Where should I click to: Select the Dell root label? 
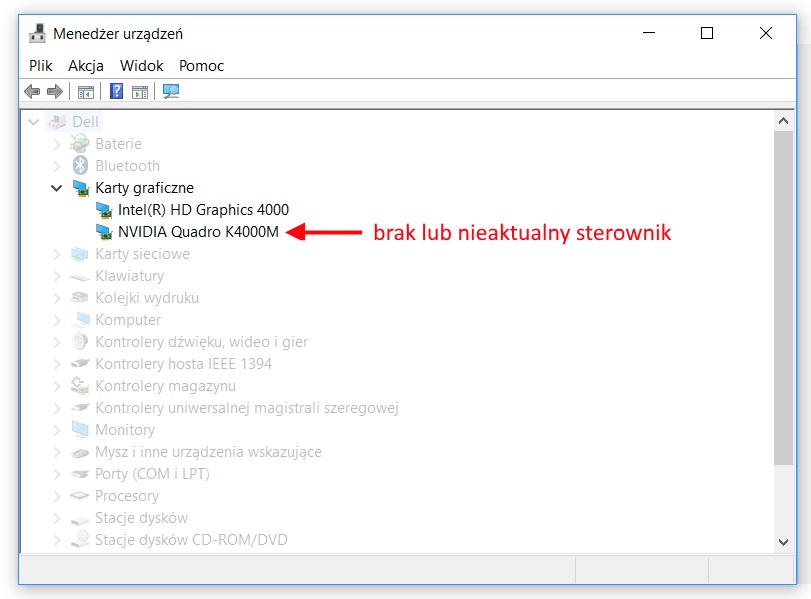pos(85,122)
